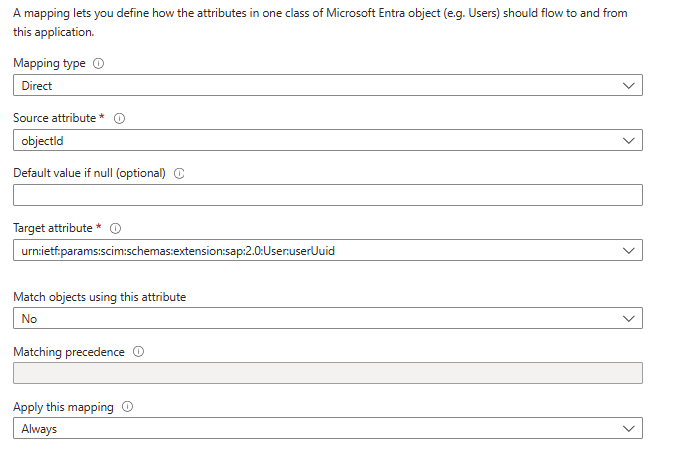This screenshot has height=463, width=698.
Task: Show info for Default value if null
Action: [180, 173]
